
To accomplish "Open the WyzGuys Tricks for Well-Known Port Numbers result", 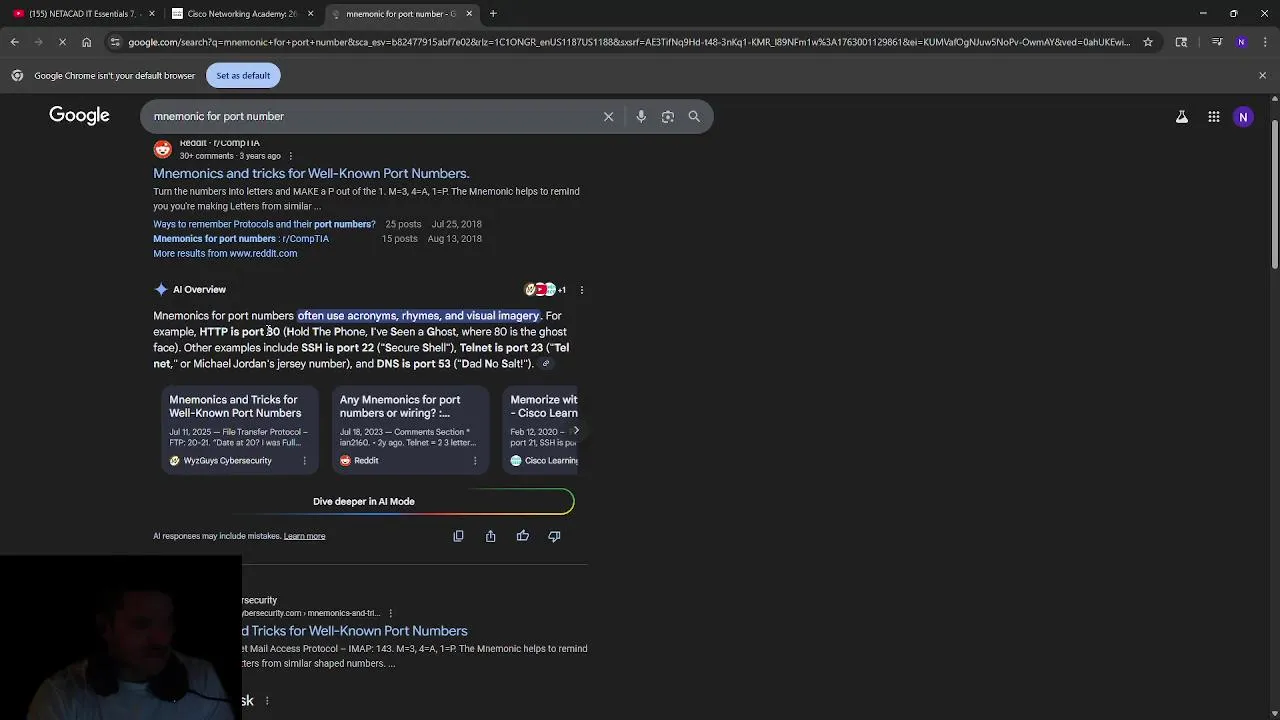I will pos(355,631).
